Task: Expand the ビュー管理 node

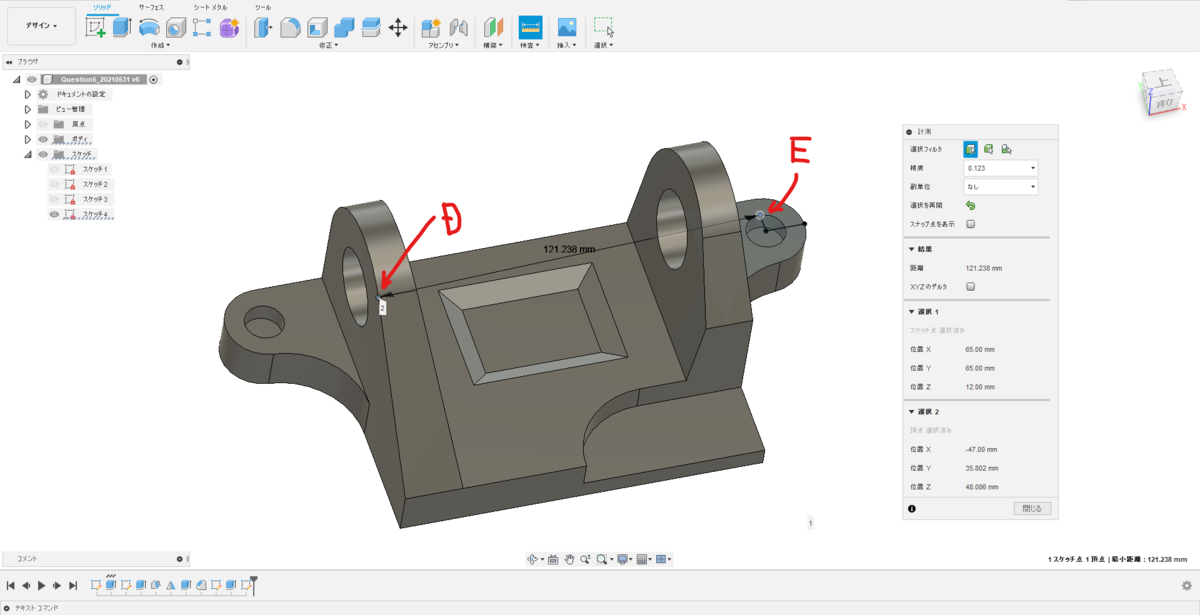Action: point(28,109)
